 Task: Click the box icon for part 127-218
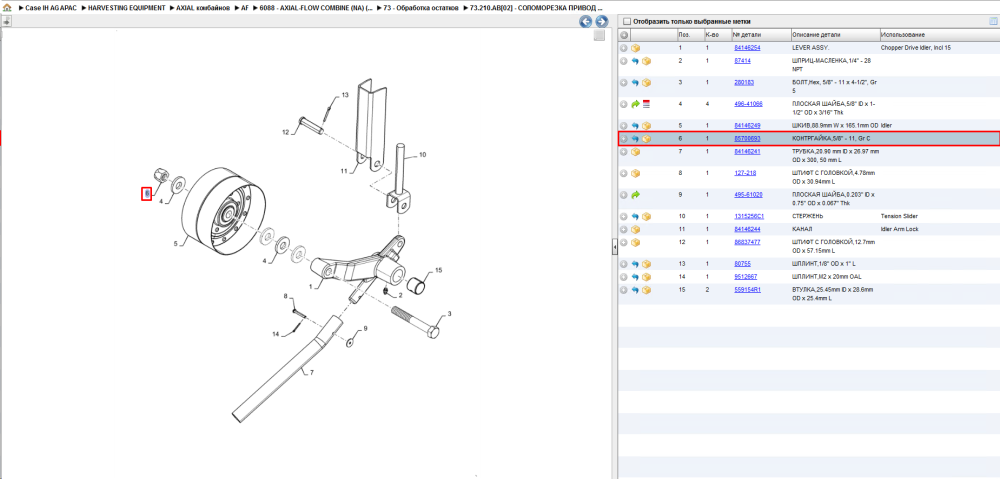point(635,173)
